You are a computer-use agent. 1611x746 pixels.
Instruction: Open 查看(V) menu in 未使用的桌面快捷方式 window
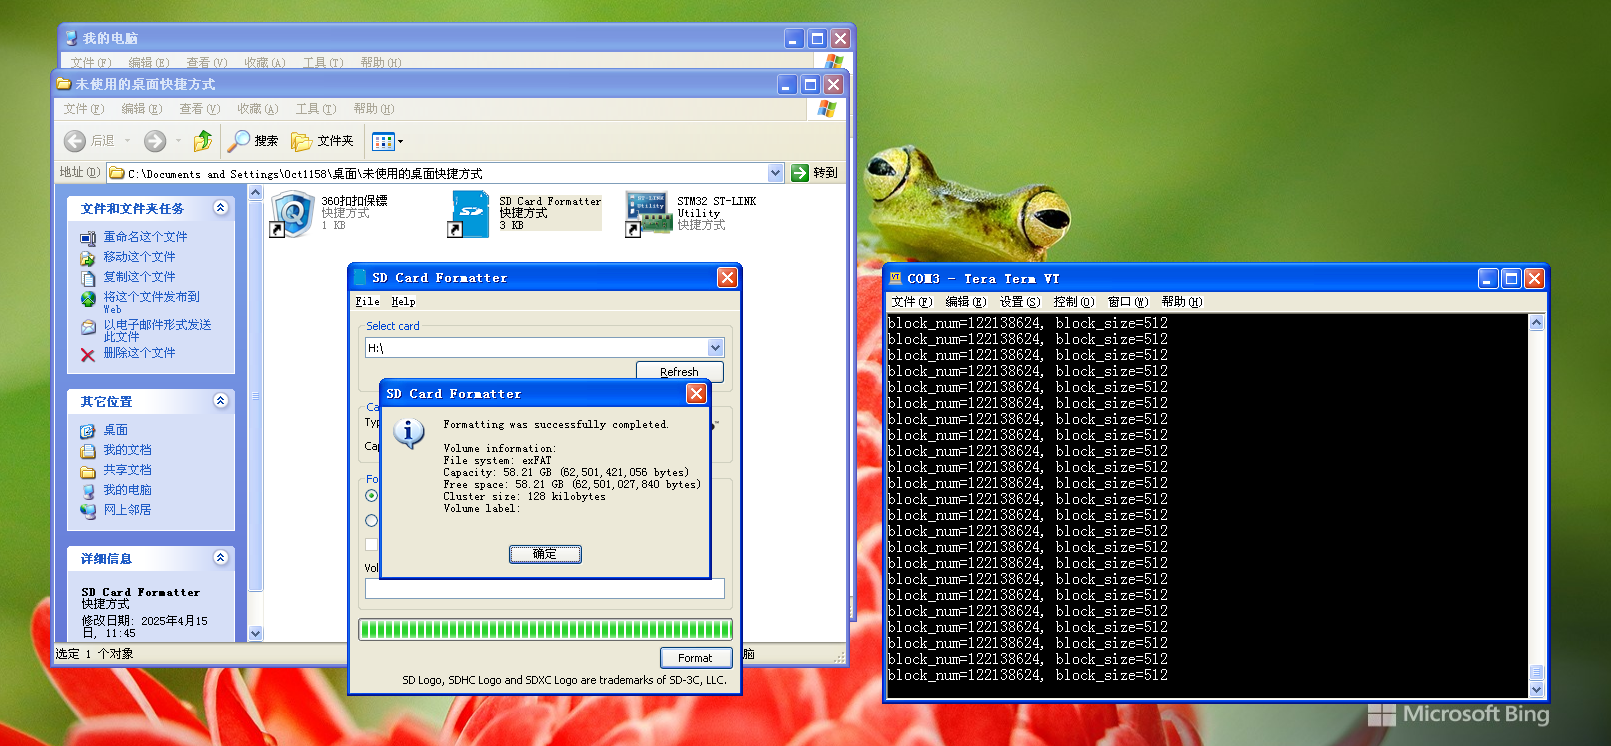(x=199, y=109)
